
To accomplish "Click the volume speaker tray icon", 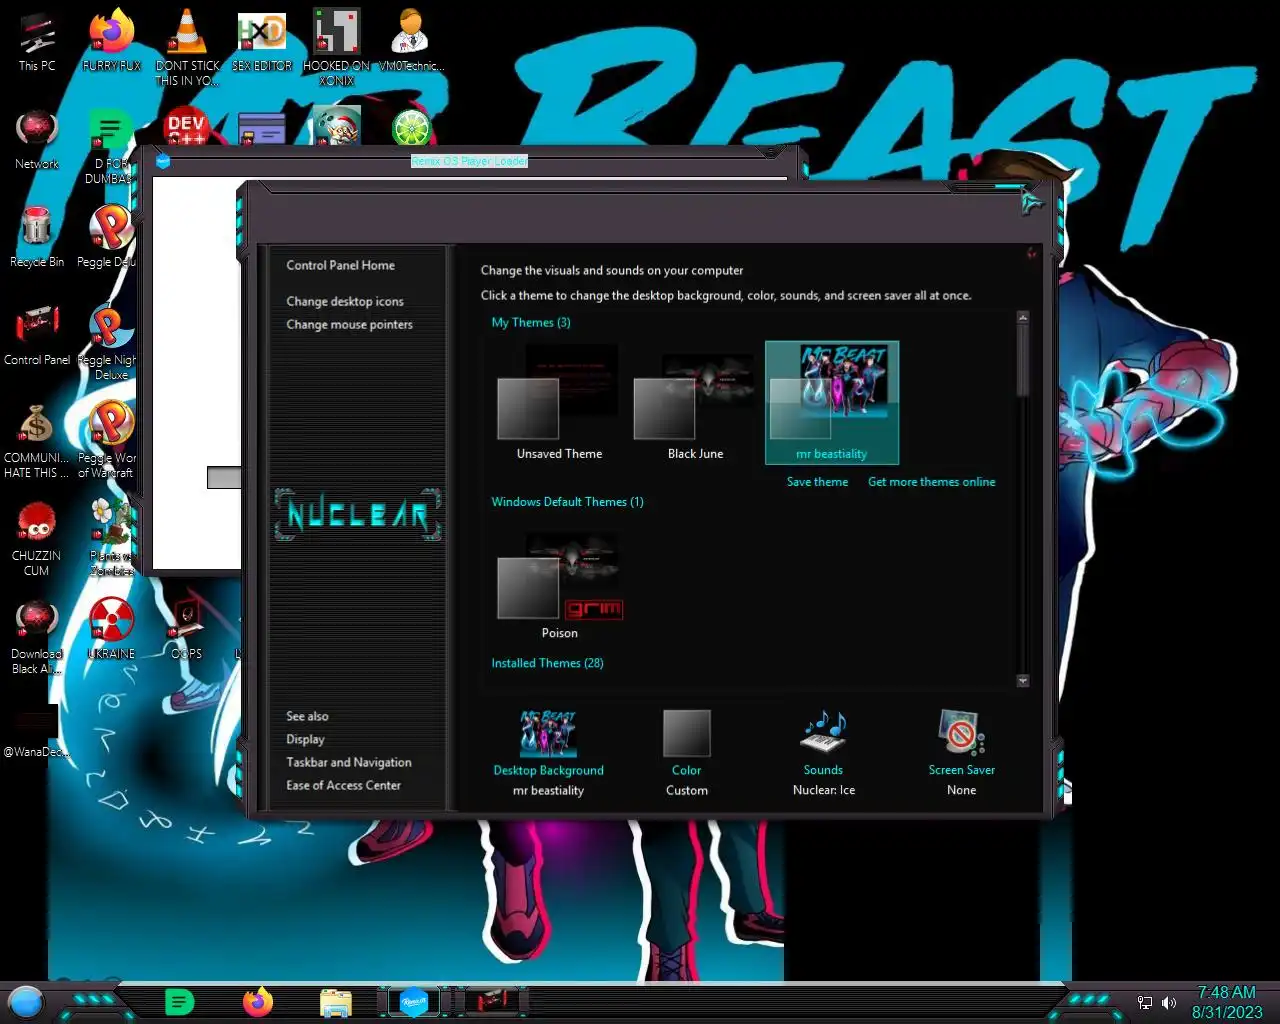I will (1168, 1002).
